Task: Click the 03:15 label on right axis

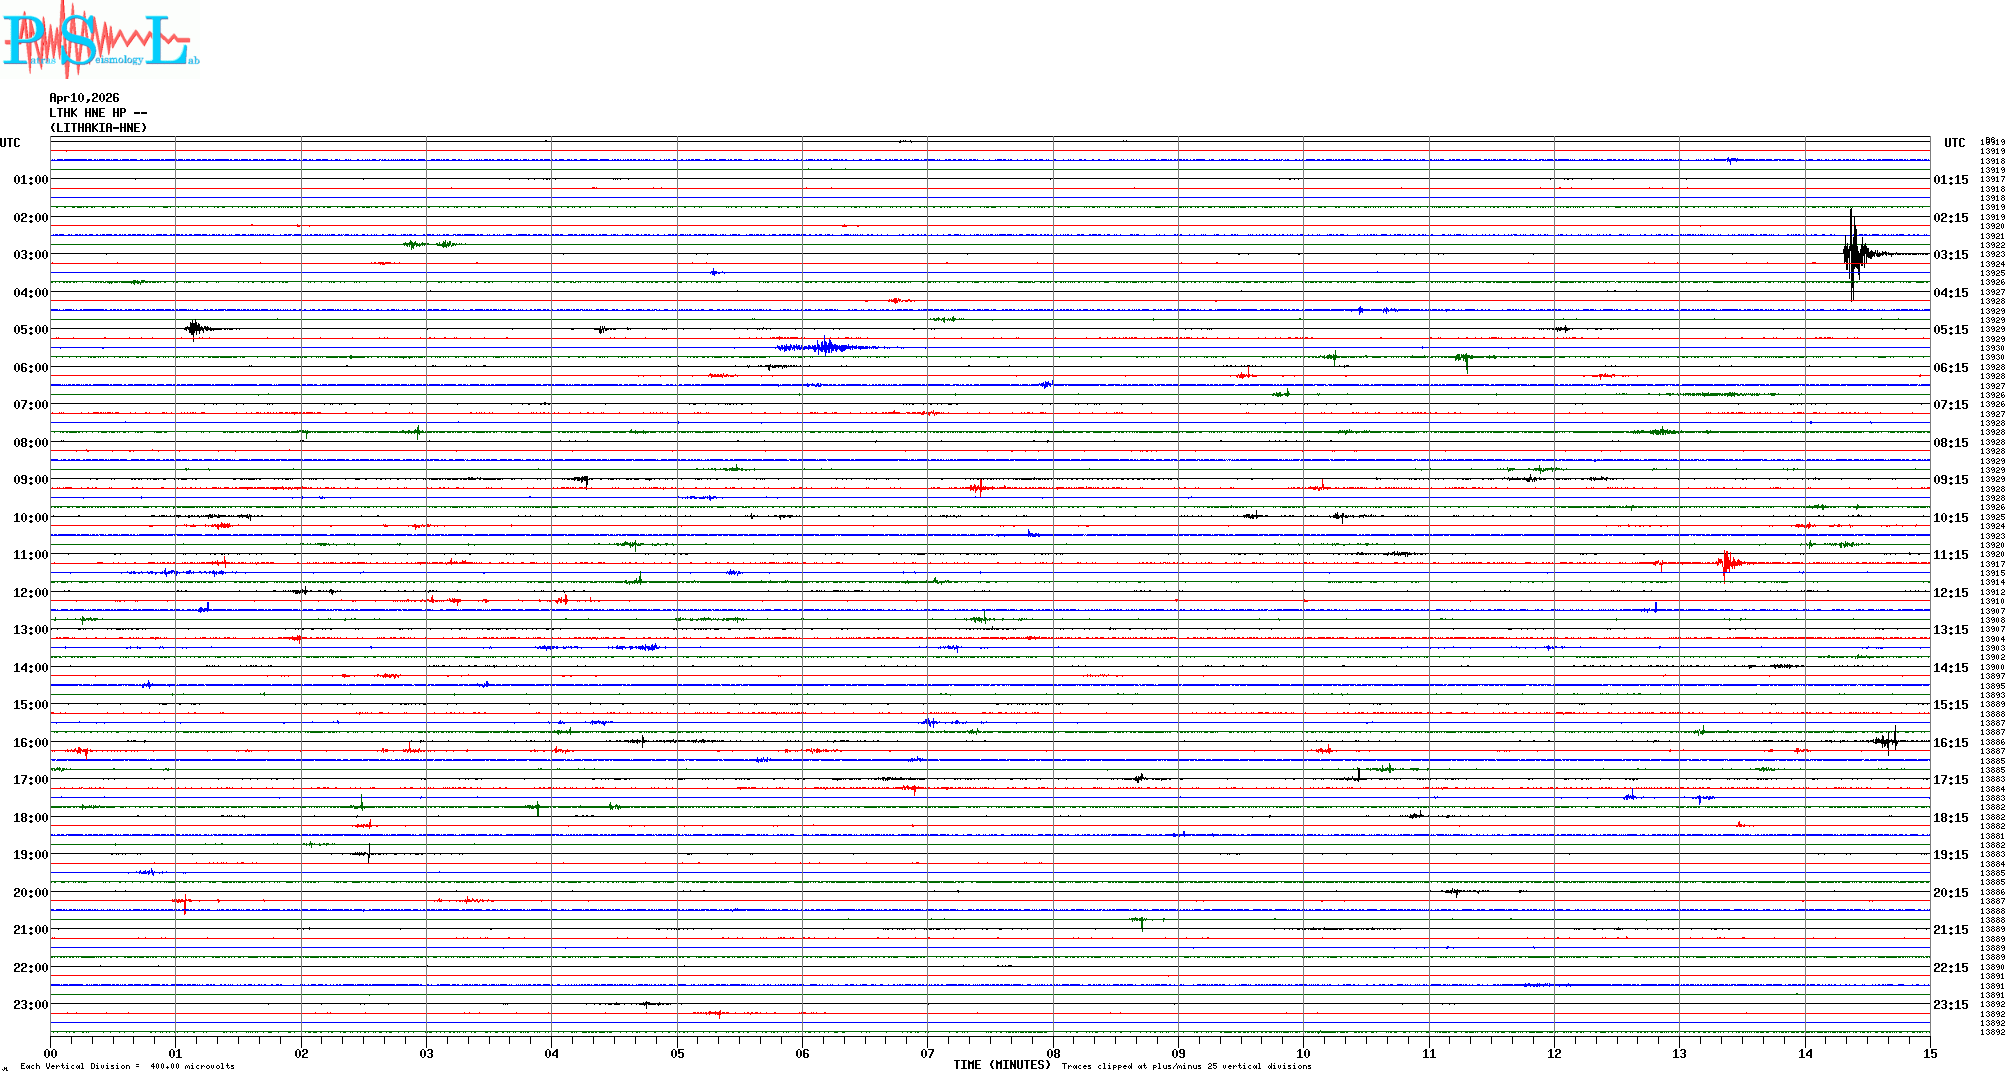Action: click(1950, 255)
